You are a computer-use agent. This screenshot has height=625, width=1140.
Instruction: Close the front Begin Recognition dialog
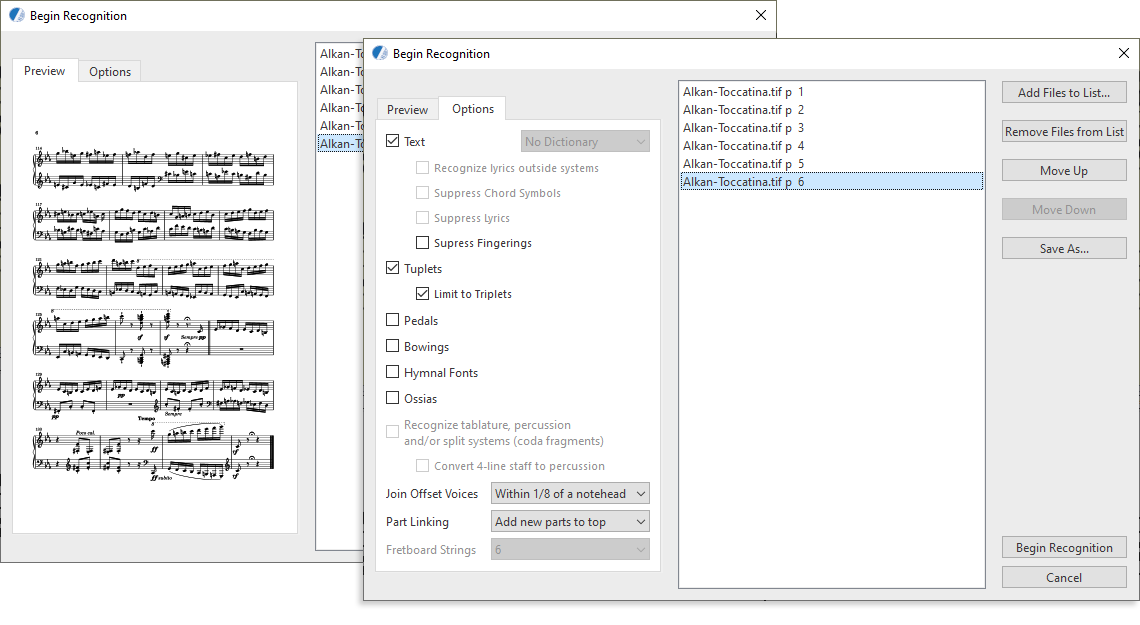click(x=1123, y=53)
